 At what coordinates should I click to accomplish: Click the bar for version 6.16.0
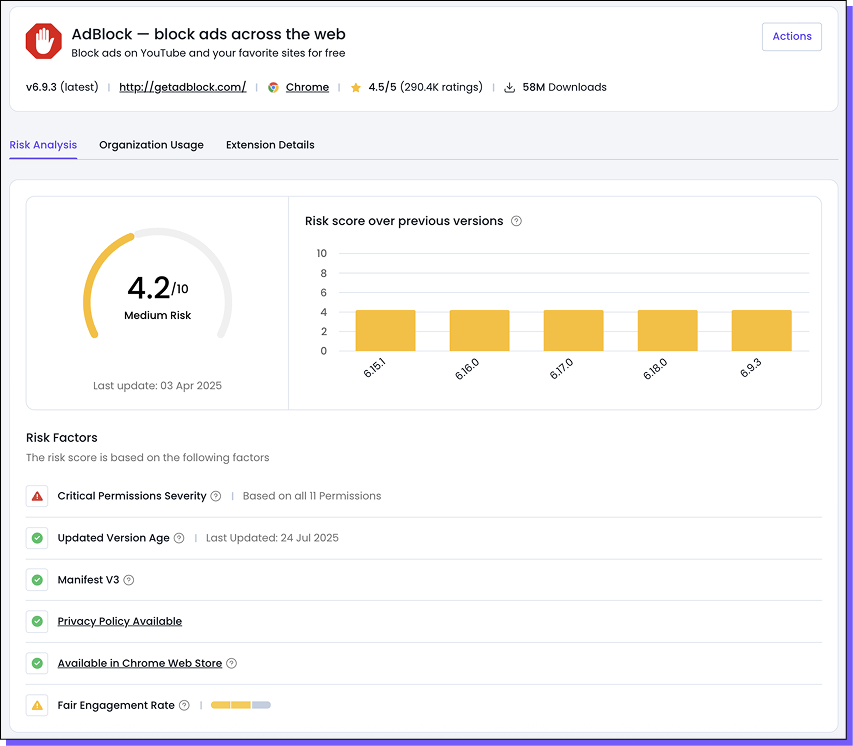(x=479, y=330)
